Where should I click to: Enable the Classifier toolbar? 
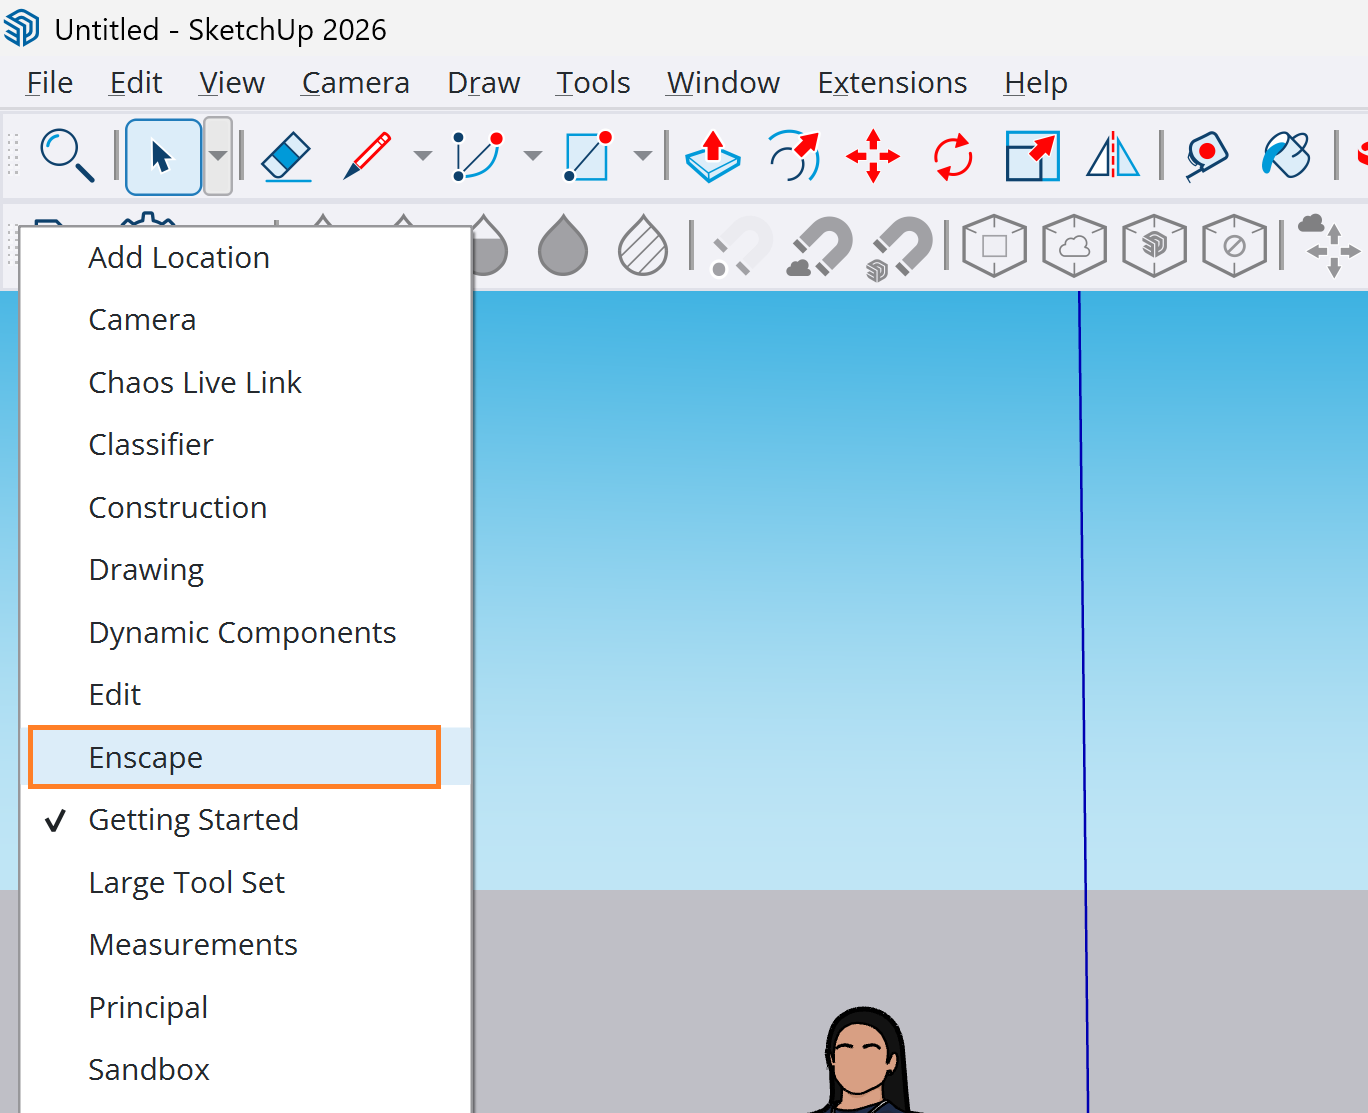[245, 445]
